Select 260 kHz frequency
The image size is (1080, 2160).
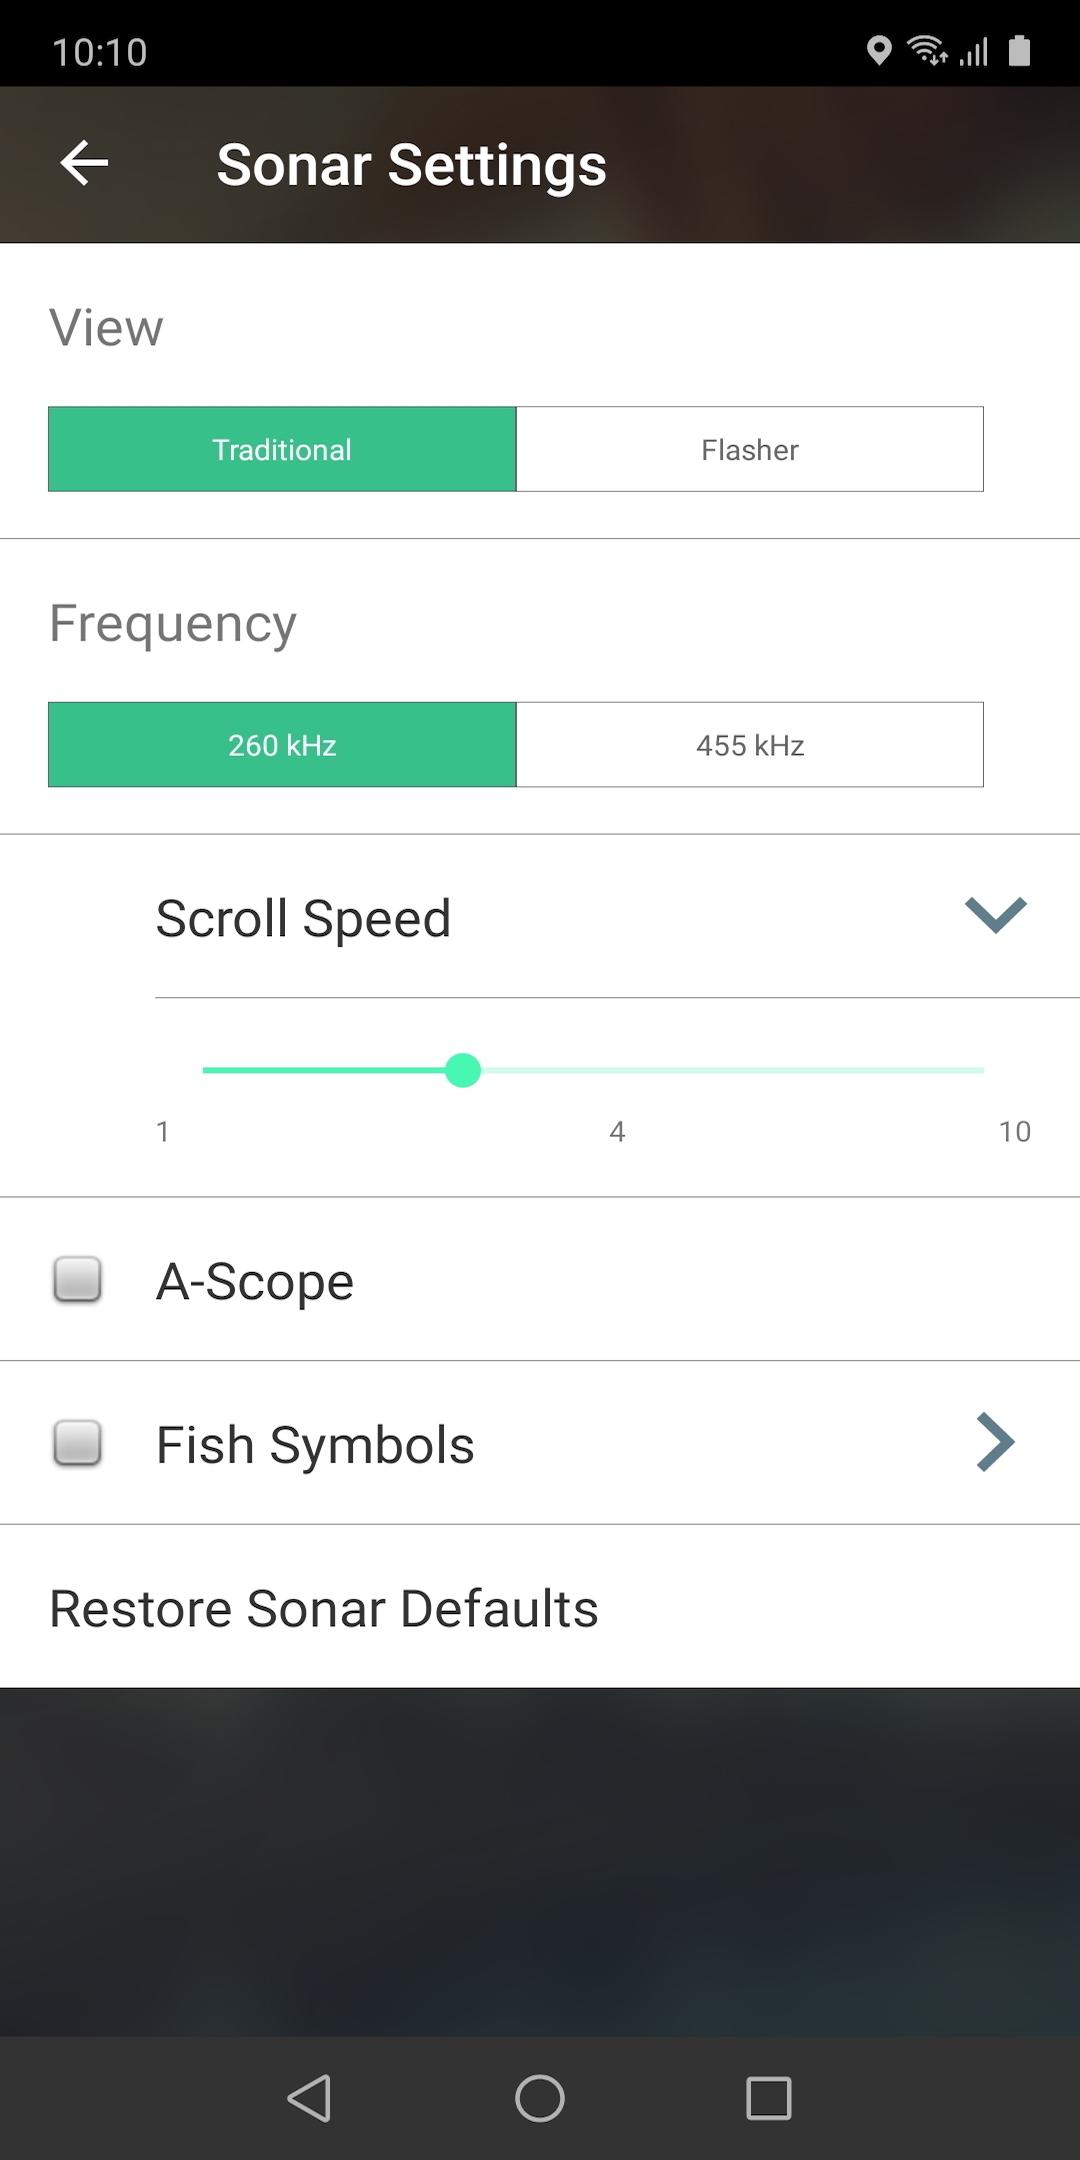click(x=282, y=745)
